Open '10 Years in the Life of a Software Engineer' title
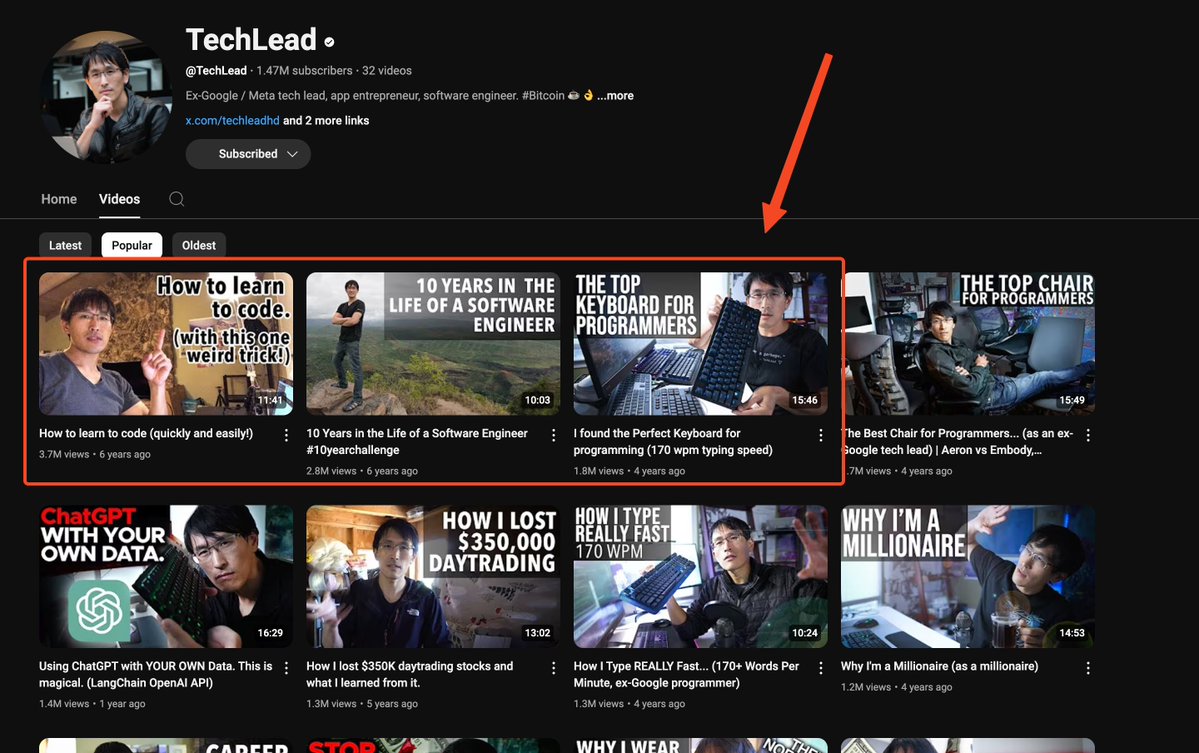 click(417, 441)
